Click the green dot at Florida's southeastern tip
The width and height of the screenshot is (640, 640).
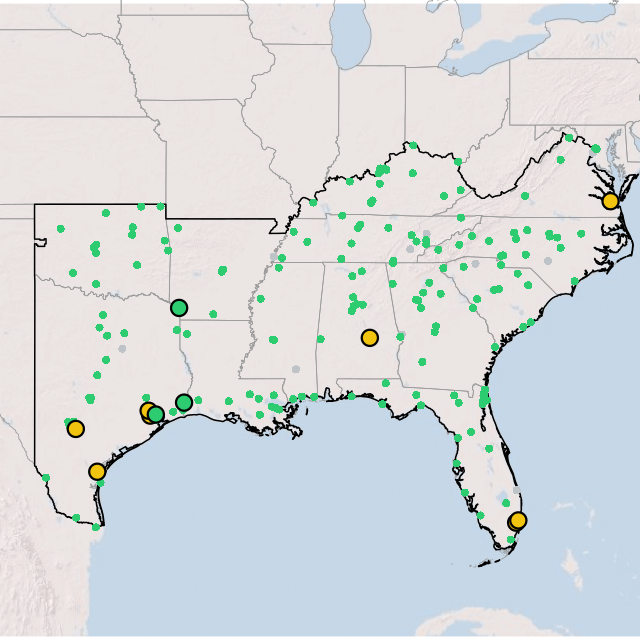(511, 540)
